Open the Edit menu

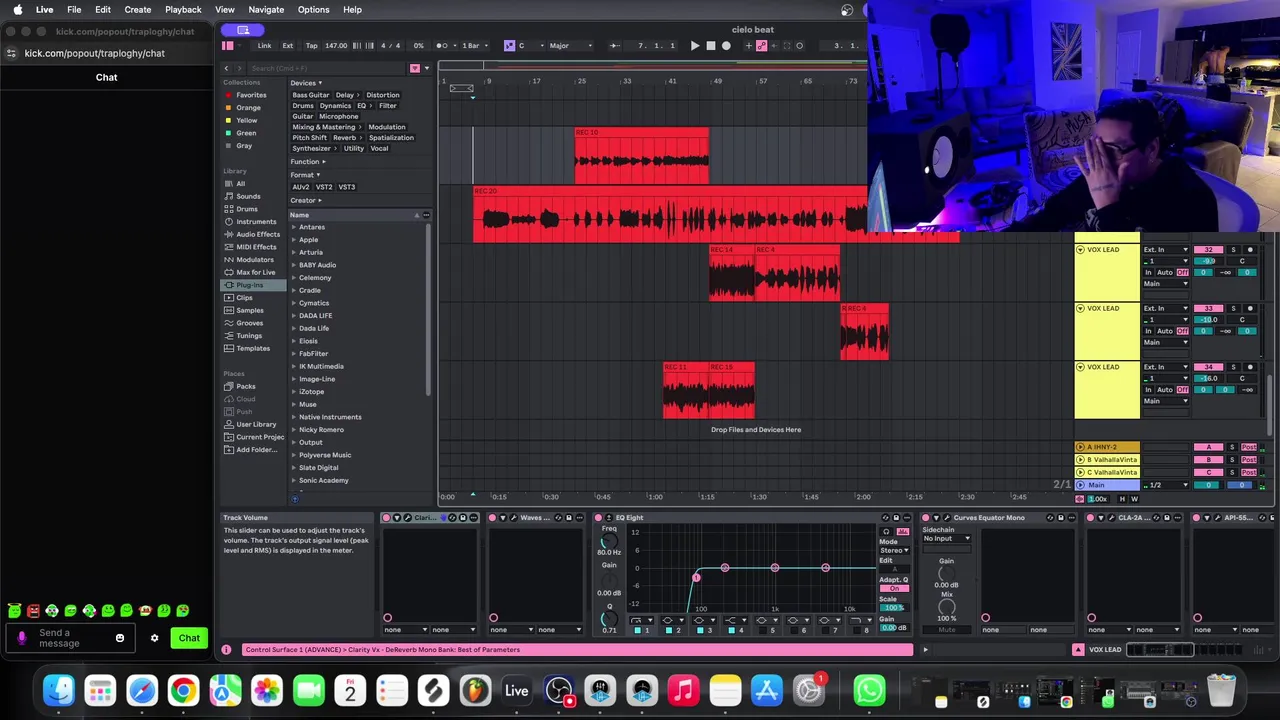103,9
